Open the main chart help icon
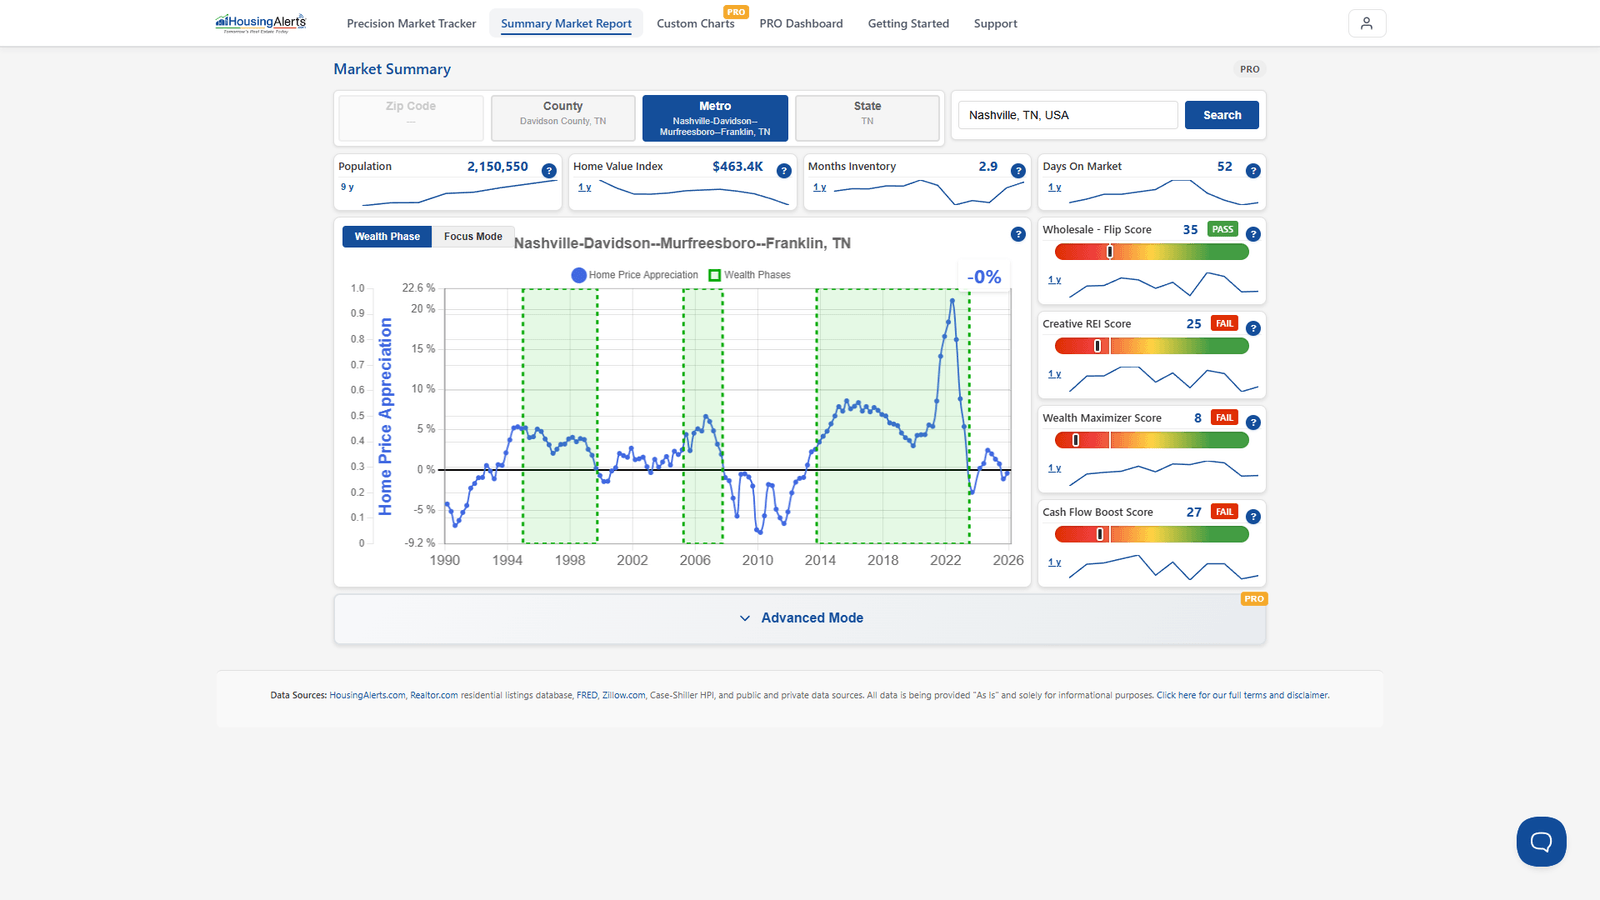 [1018, 234]
